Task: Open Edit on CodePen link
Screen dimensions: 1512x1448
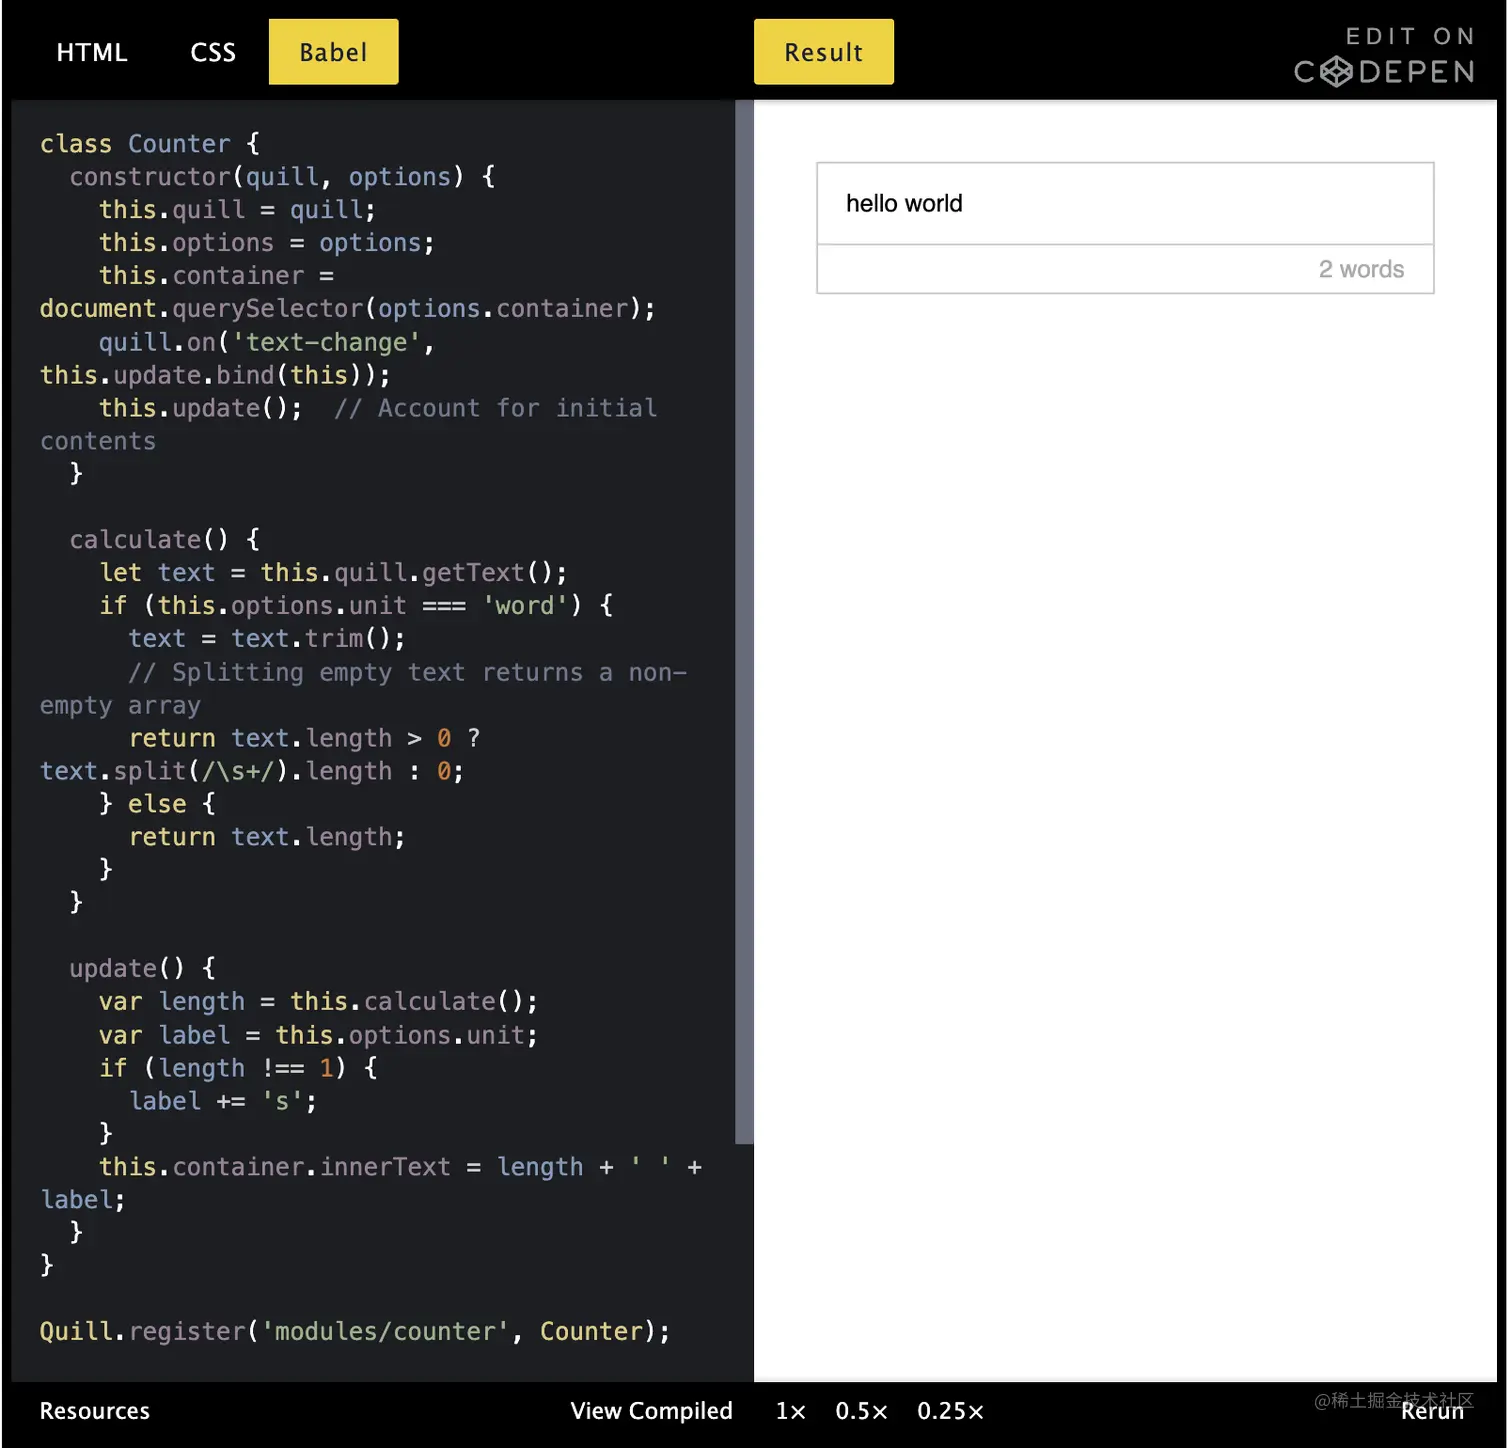Action: click(x=1384, y=56)
